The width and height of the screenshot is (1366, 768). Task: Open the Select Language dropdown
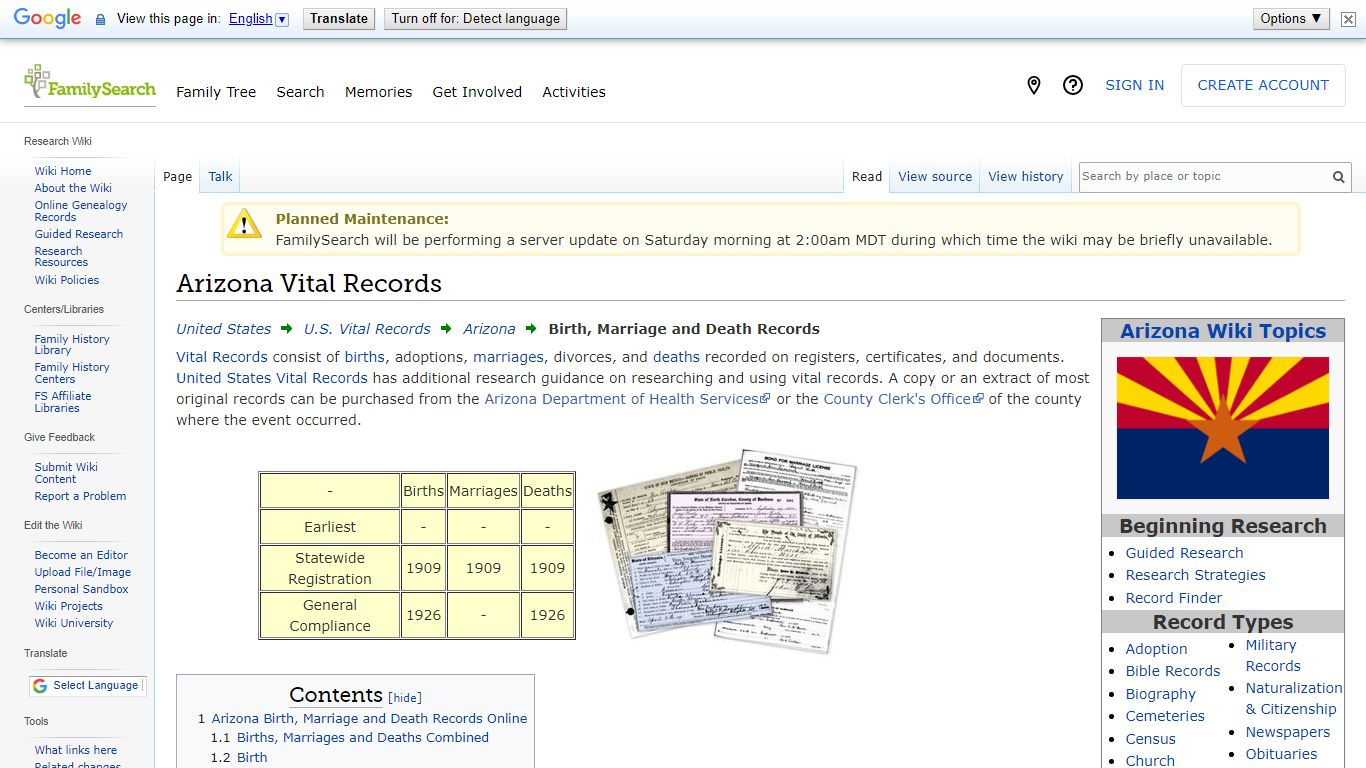click(88, 686)
